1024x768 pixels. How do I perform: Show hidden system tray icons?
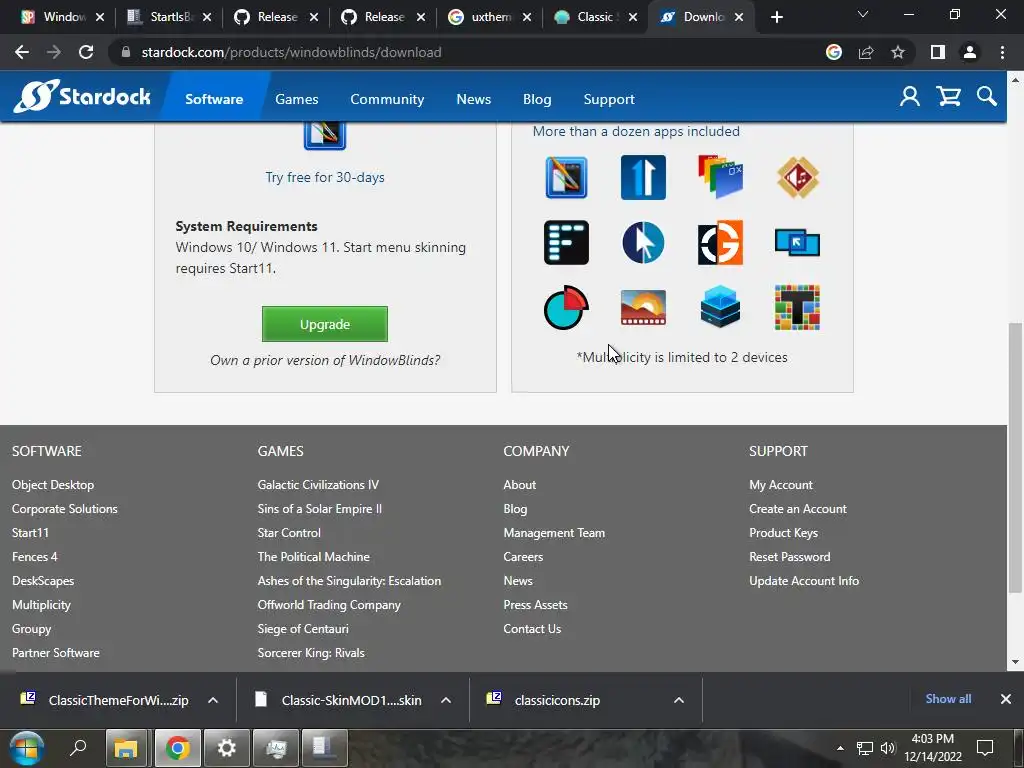point(840,748)
